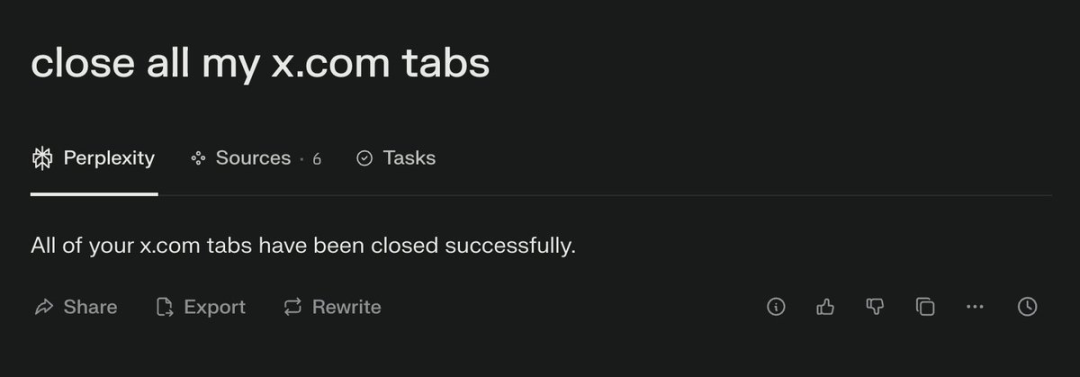
Task: Click the Export document icon
Action: 164,307
